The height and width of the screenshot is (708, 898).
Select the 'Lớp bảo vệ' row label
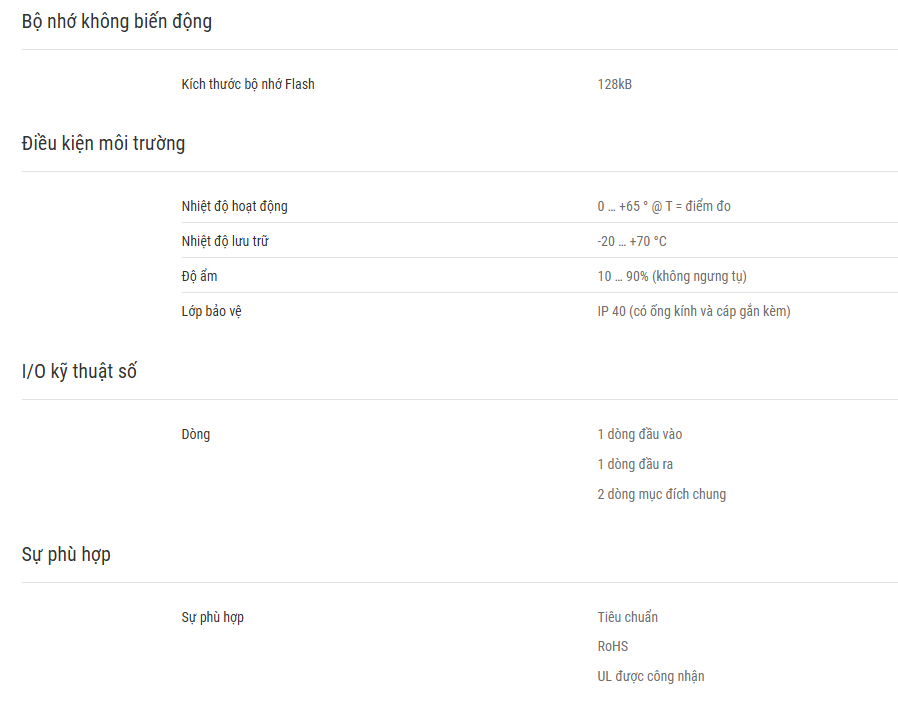[x=211, y=311]
